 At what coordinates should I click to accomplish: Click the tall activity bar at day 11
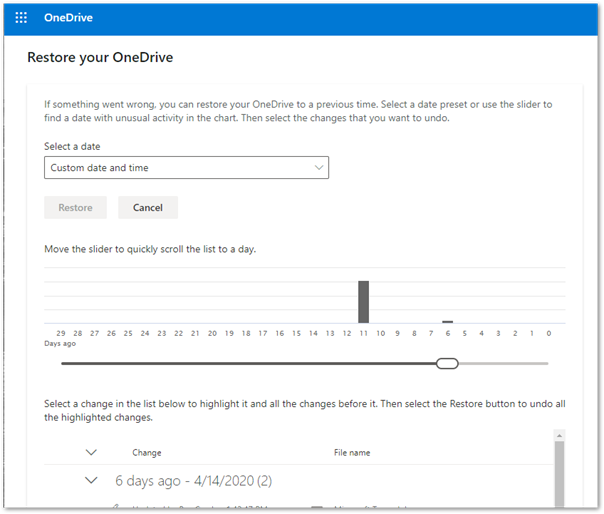pos(363,301)
